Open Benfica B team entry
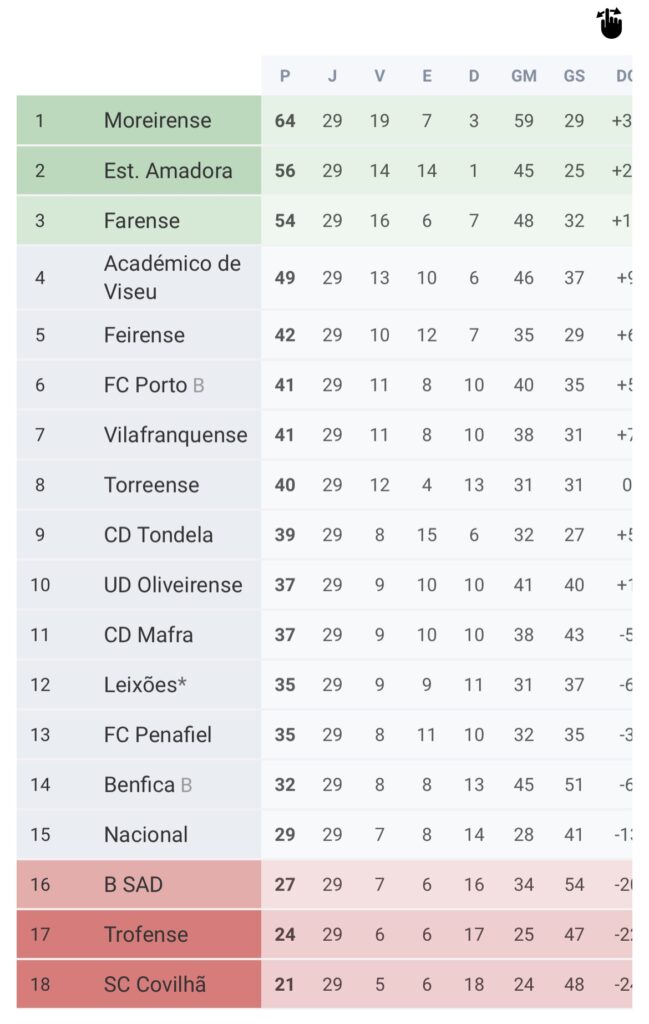 pyautogui.click(x=148, y=784)
